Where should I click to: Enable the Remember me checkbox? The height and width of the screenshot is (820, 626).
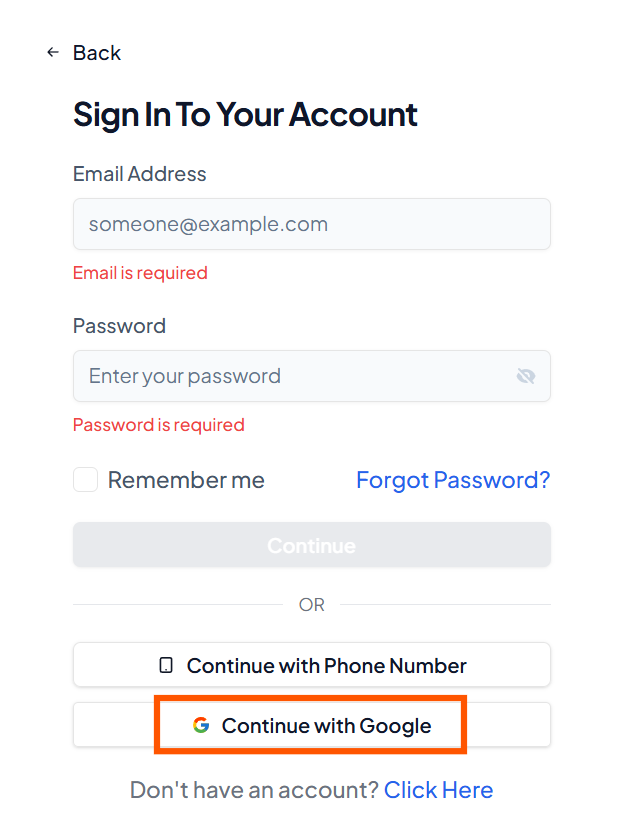[86, 480]
